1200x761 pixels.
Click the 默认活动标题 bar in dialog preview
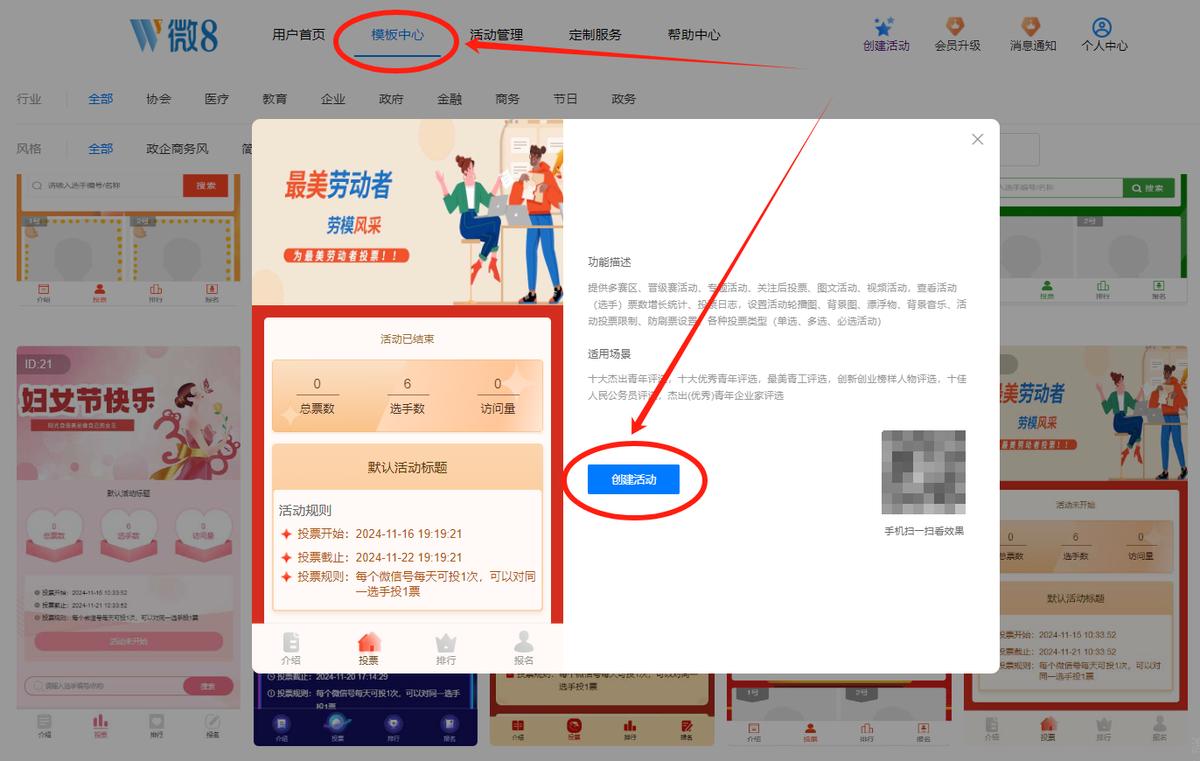click(407, 467)
